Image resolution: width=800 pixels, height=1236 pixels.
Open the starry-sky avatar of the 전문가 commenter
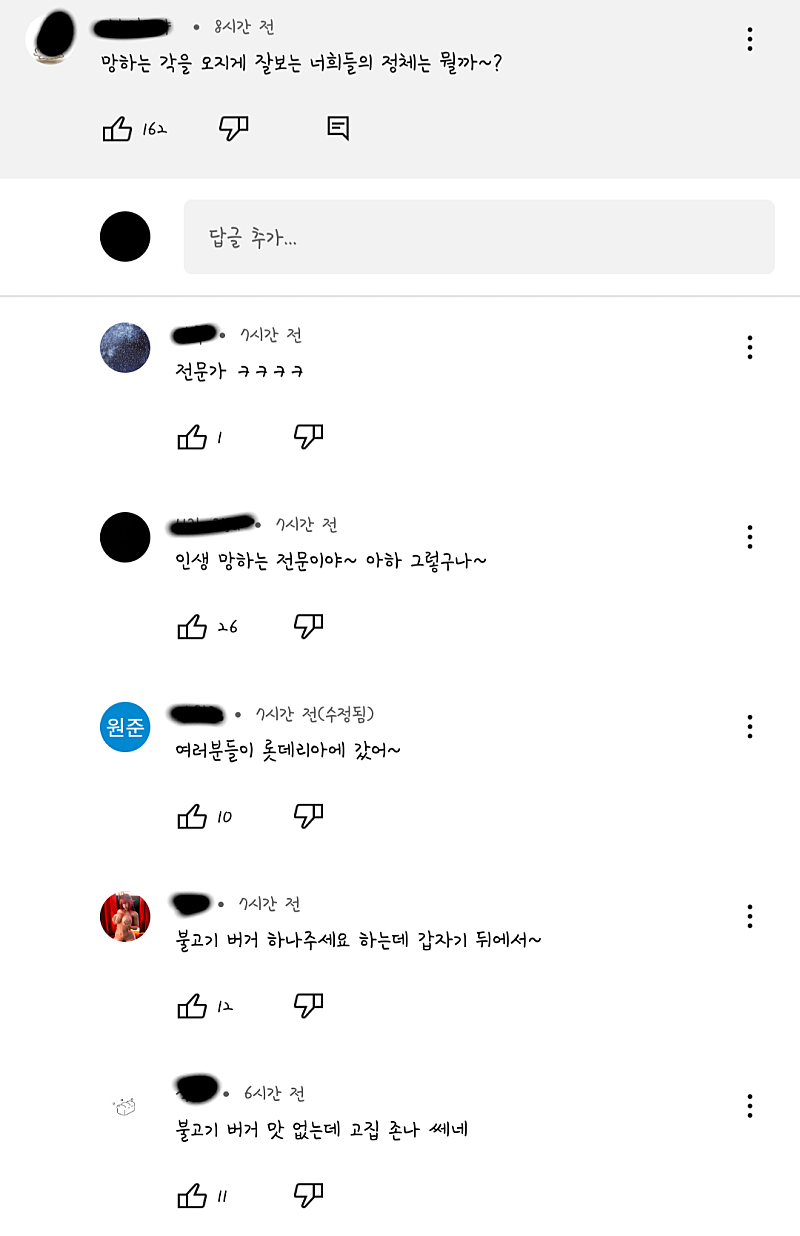125,348
